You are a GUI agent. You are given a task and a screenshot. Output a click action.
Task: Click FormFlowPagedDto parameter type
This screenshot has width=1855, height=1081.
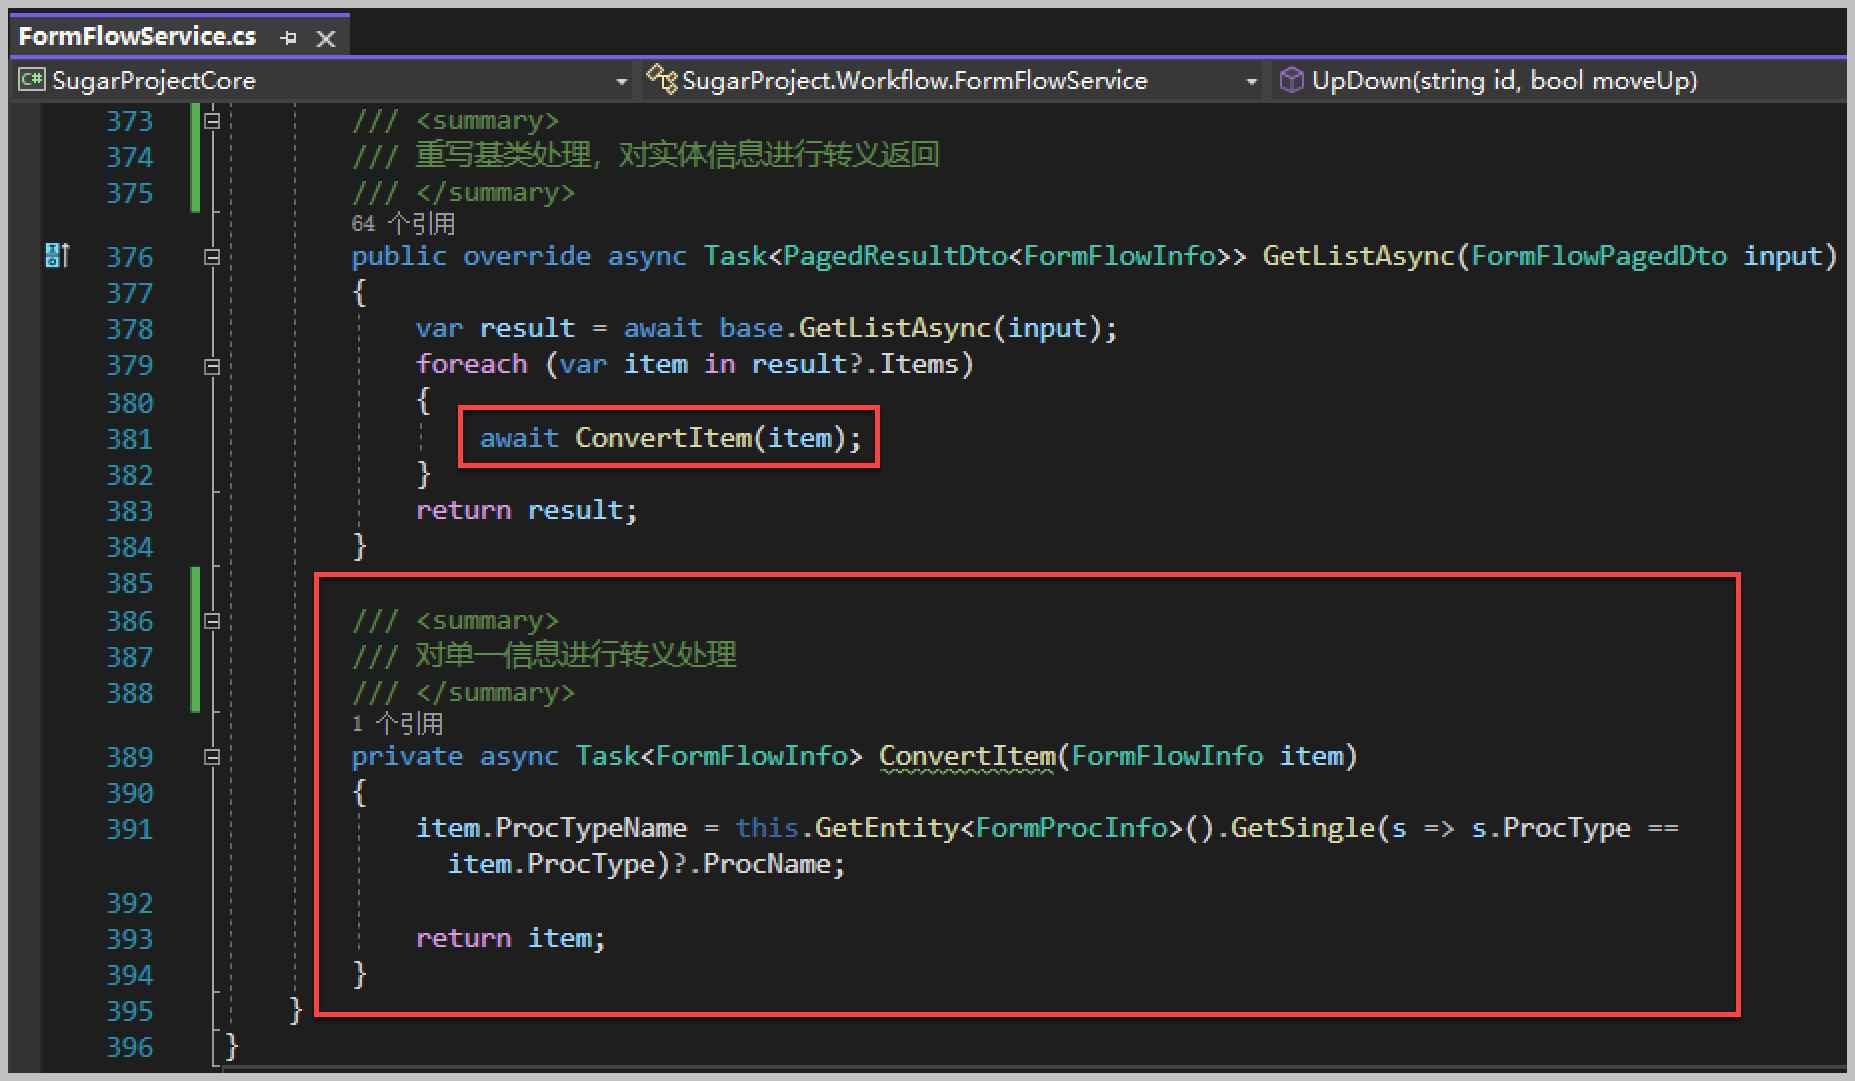1599,256
